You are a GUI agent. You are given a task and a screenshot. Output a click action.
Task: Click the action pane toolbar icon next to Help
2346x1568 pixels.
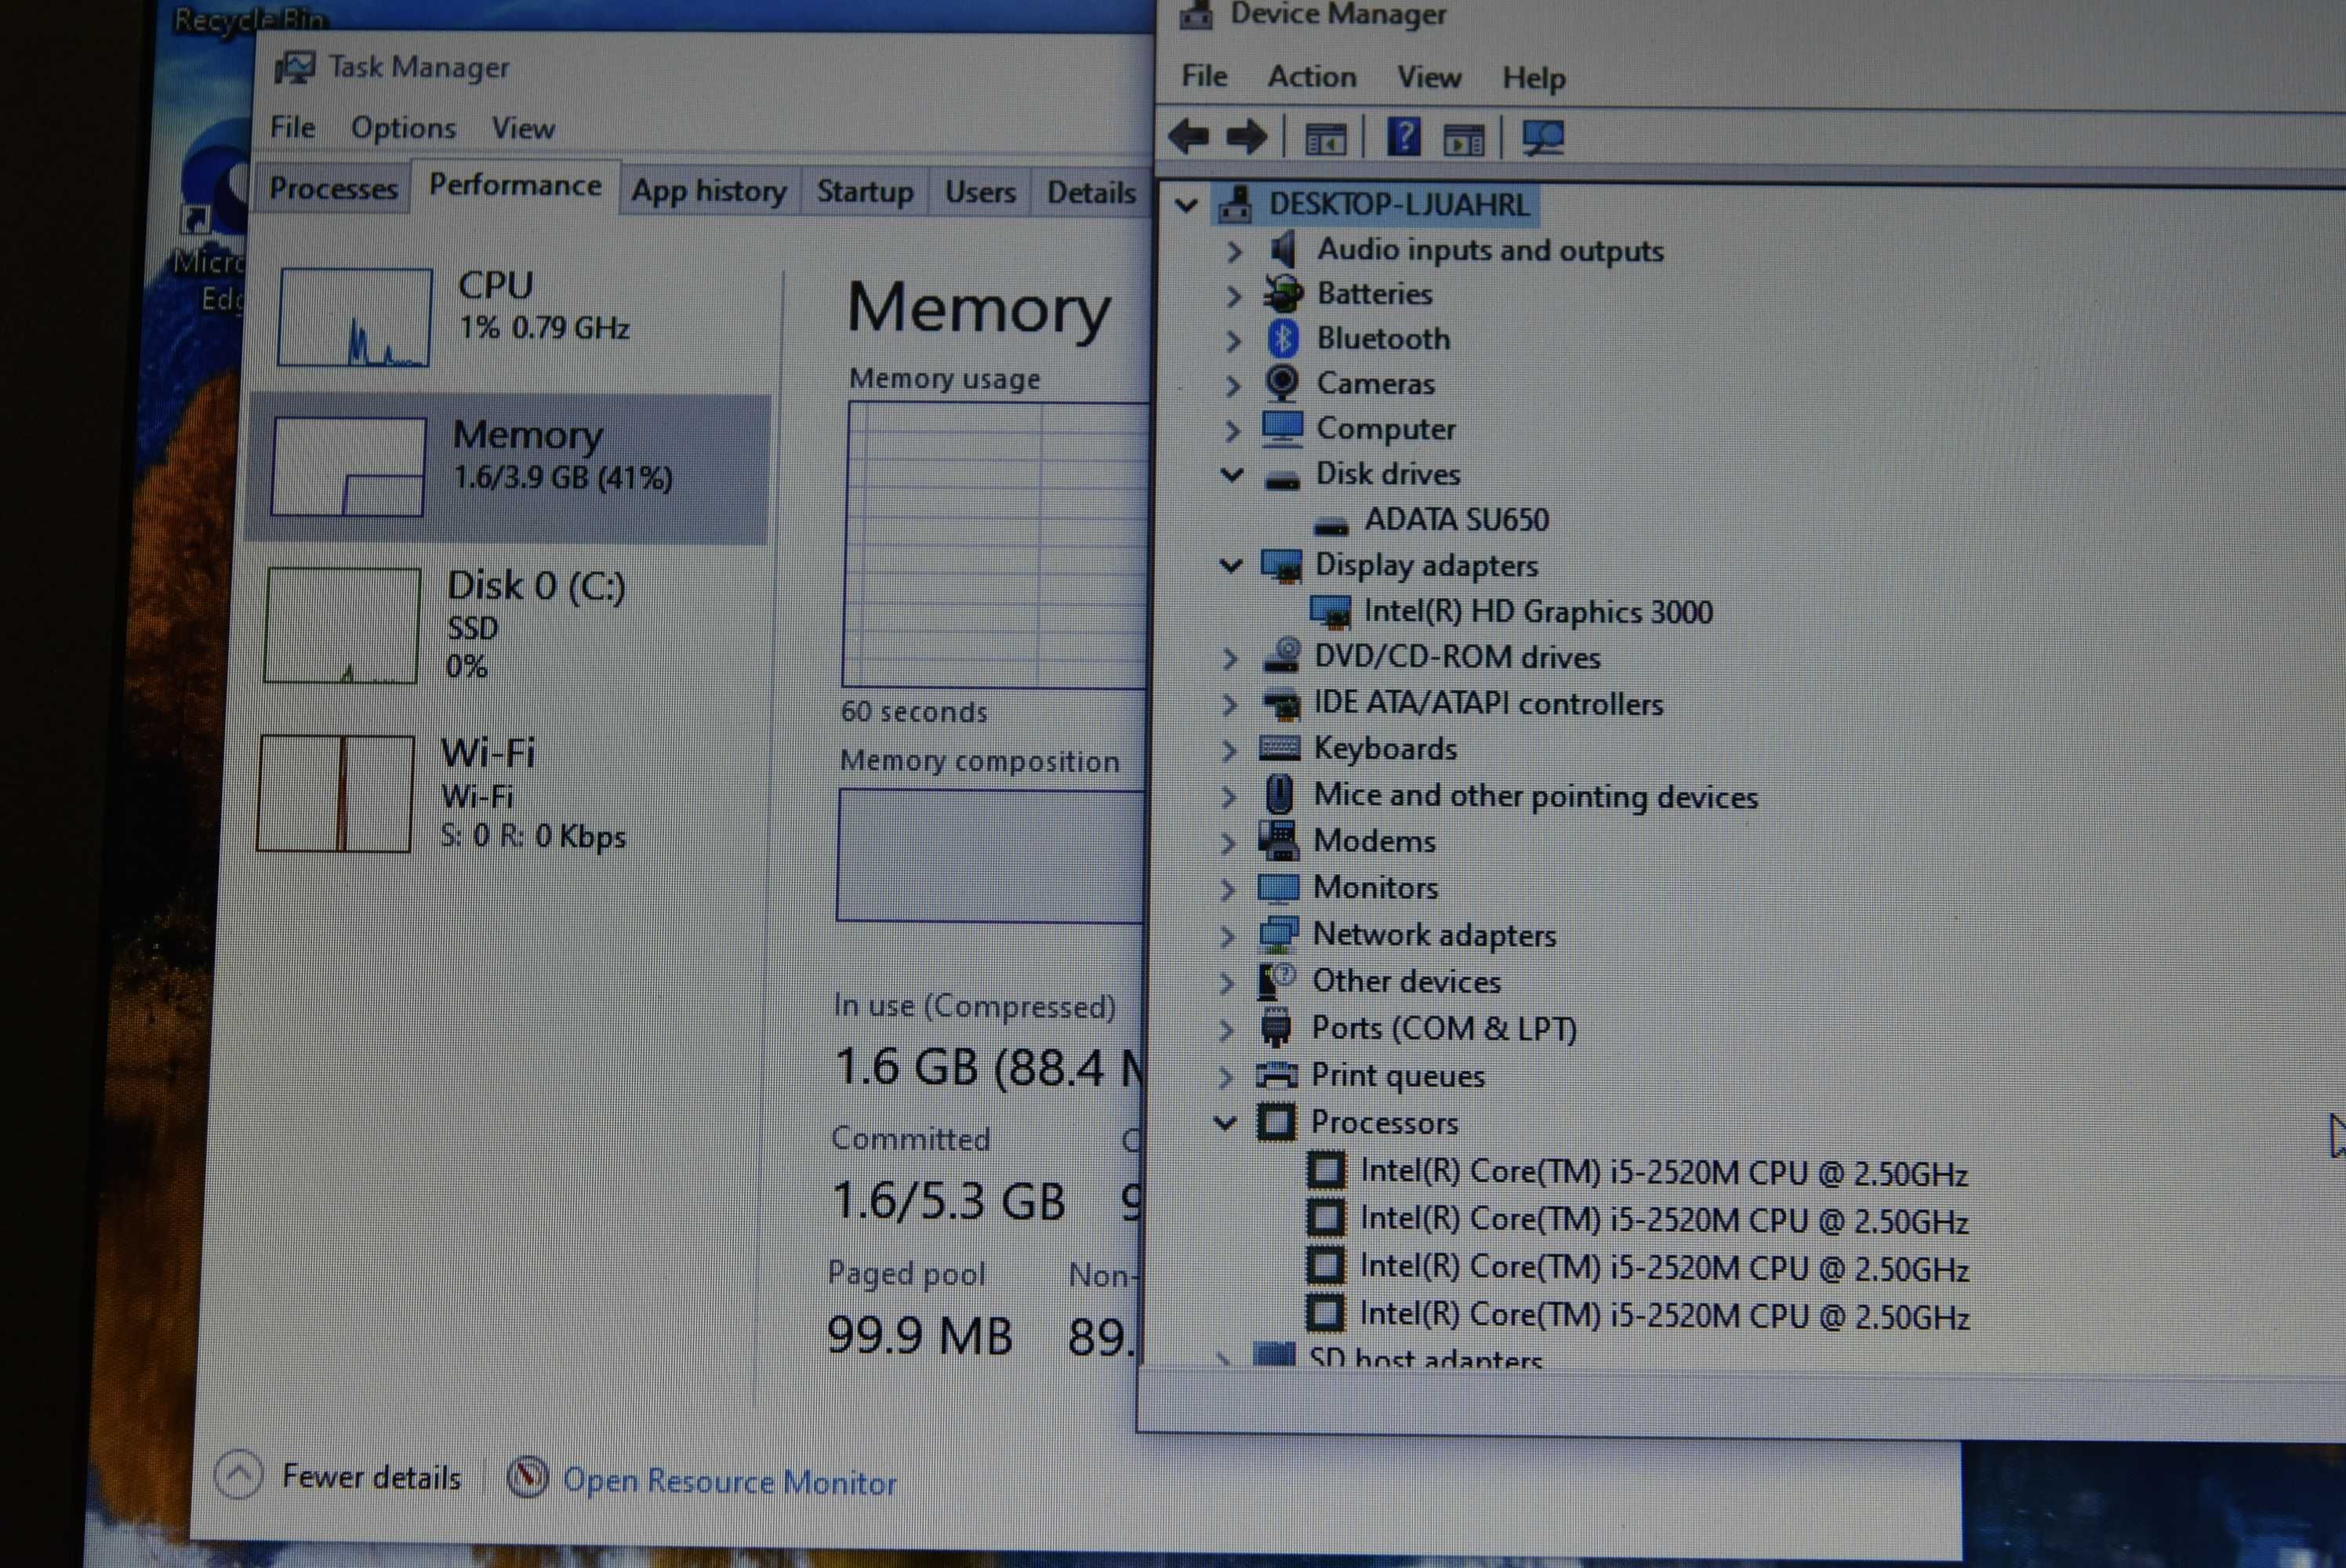point(1464,139)
